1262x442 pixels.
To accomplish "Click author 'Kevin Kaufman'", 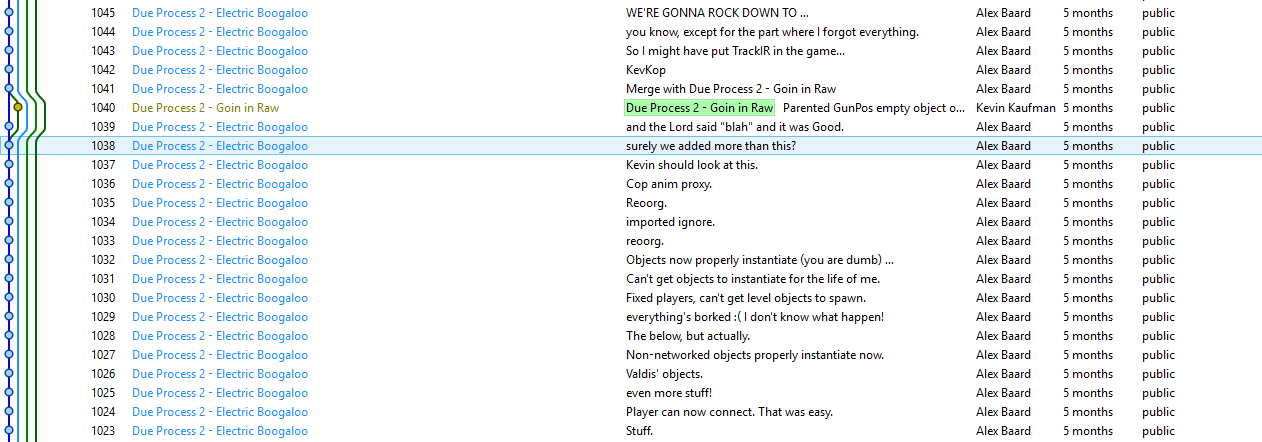I will point(1015,108).
